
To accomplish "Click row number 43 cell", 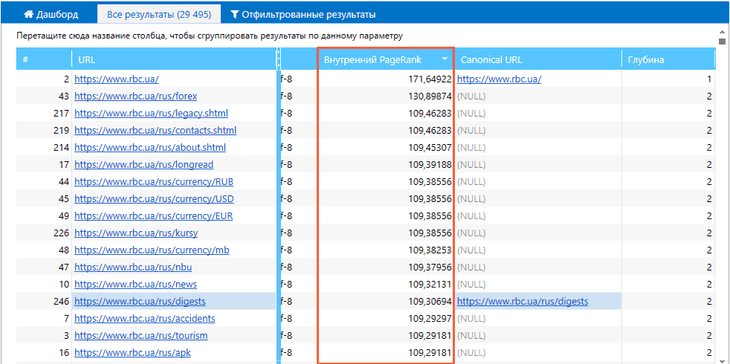I will pos(44,96).
